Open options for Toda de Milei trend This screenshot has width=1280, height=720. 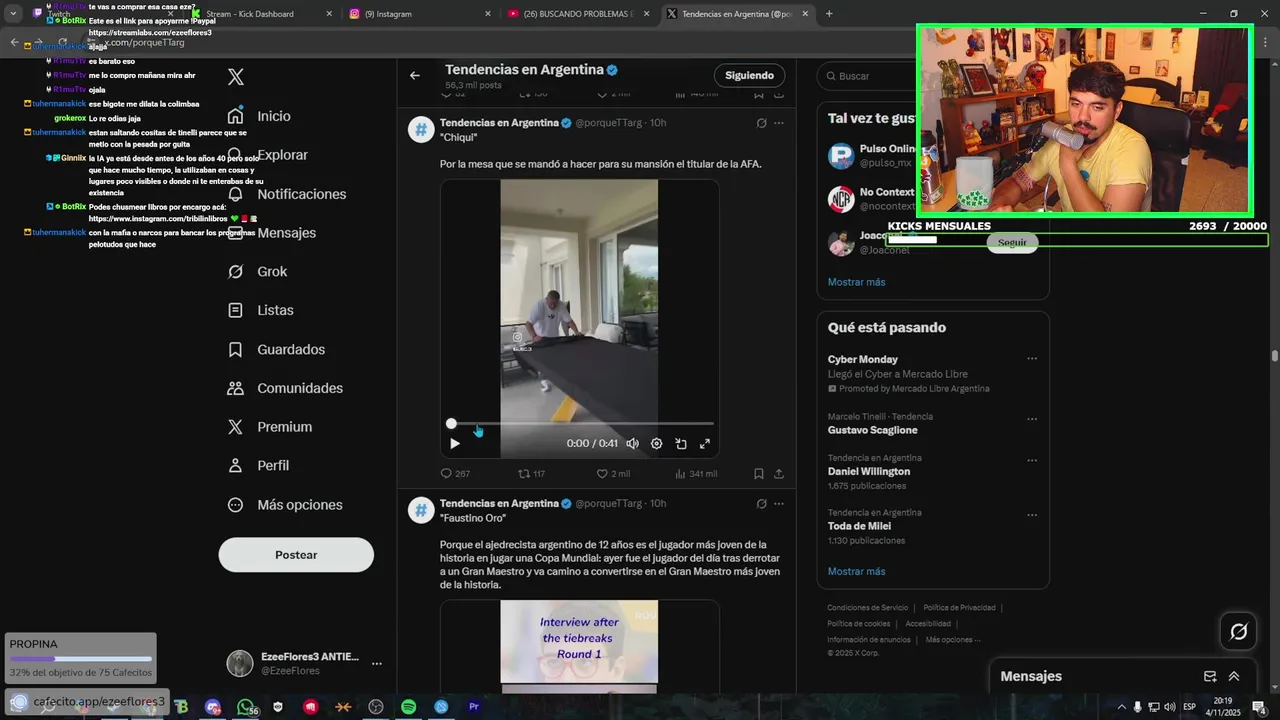1032,515
